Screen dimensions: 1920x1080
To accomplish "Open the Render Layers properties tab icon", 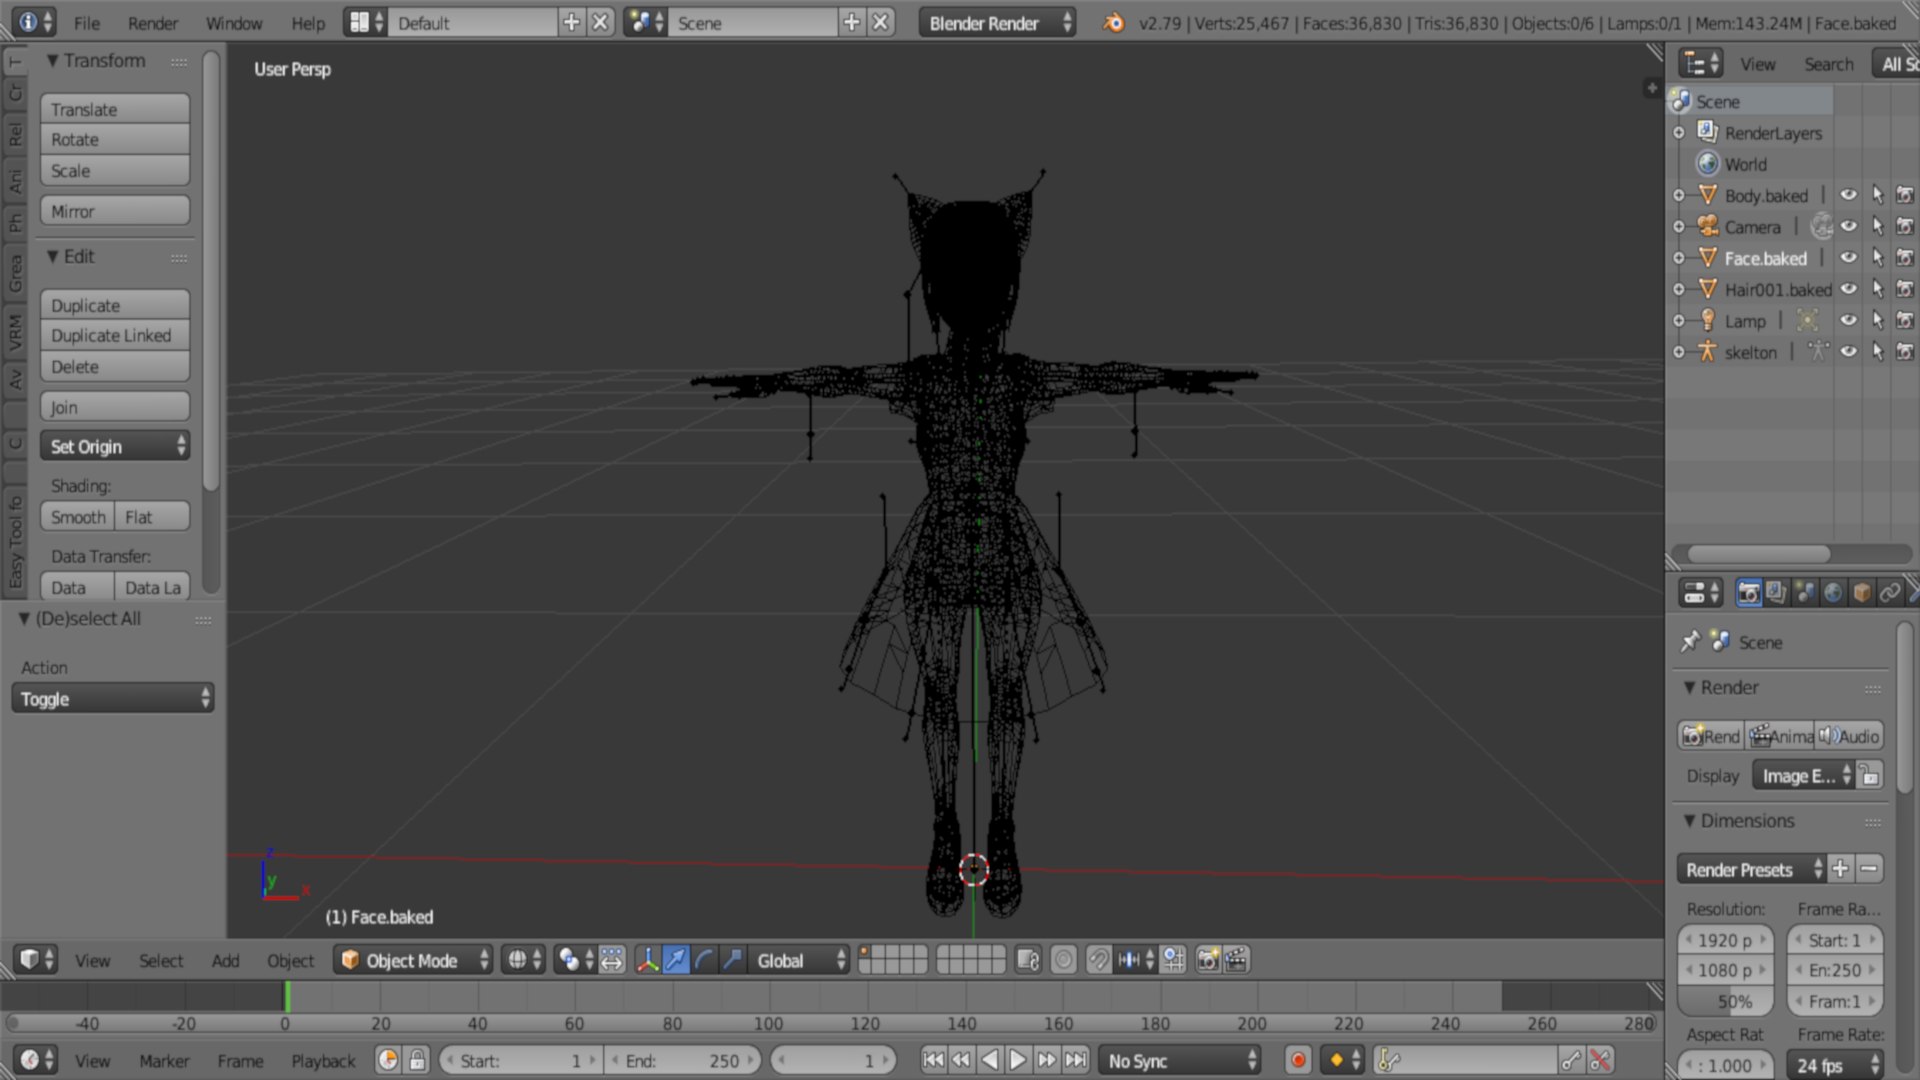I will pyautogui.click(x=1776, y=593).
